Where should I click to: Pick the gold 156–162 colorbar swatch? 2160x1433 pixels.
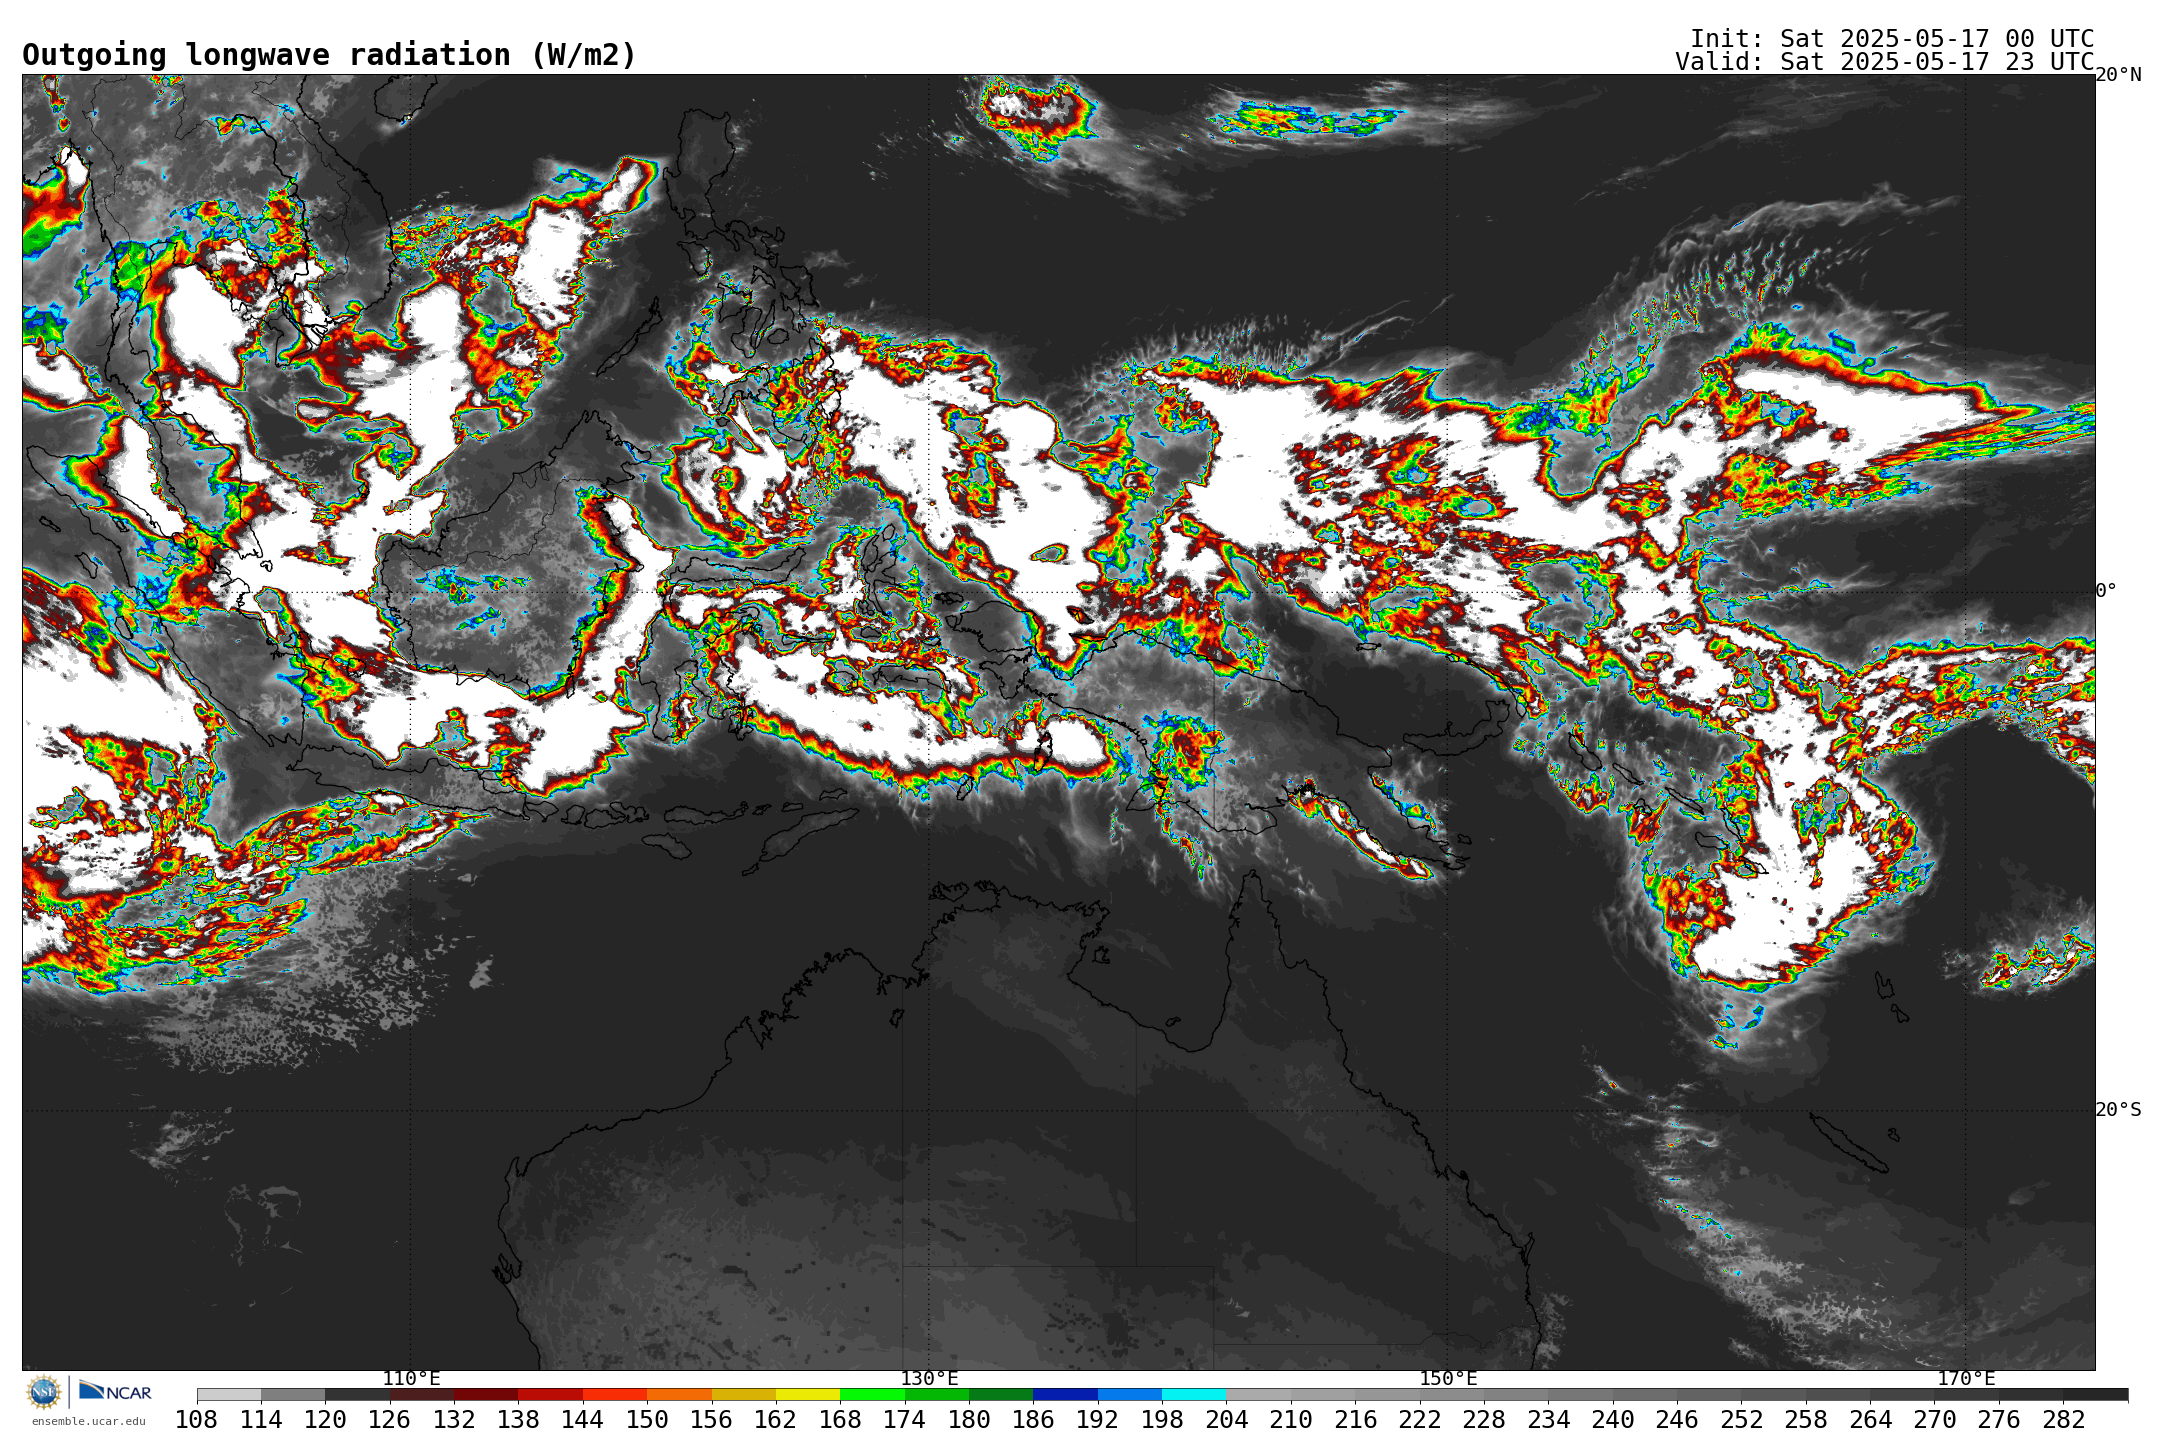743,1395
